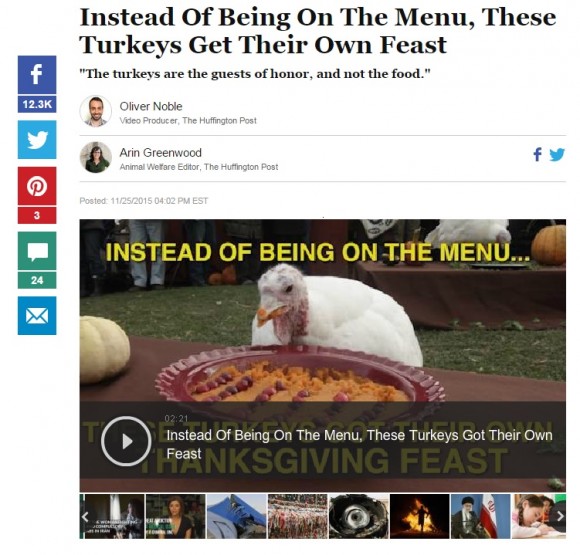The image size is (580, 555).
Task: Show next video thumbnails with right chevron
Action: [x=560, y=516]
